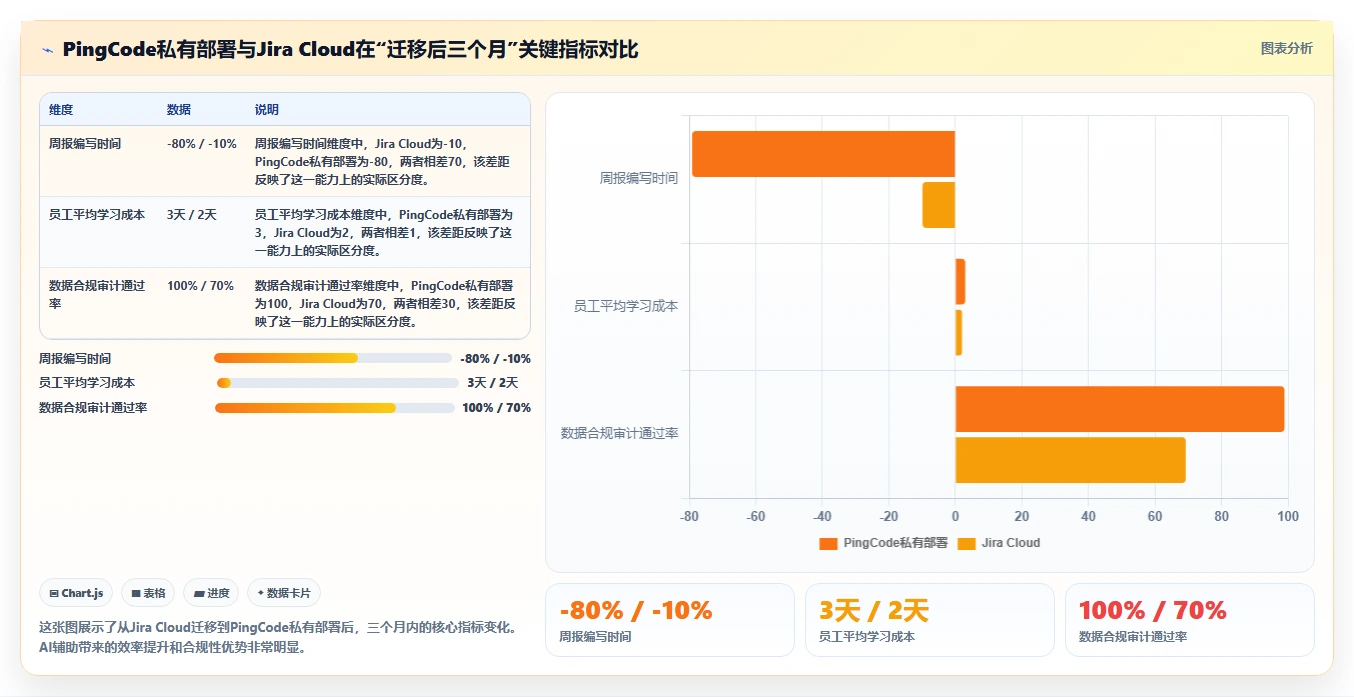Toggle the PingCode私有部署 legend entry
Viewport: 1354px width, 697px height.
pyautogui.click(x=883, y=543)
